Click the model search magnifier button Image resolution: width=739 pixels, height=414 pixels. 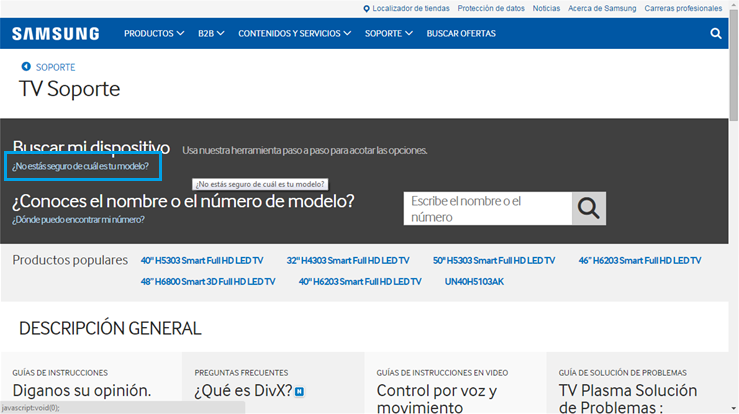[589, 208]
